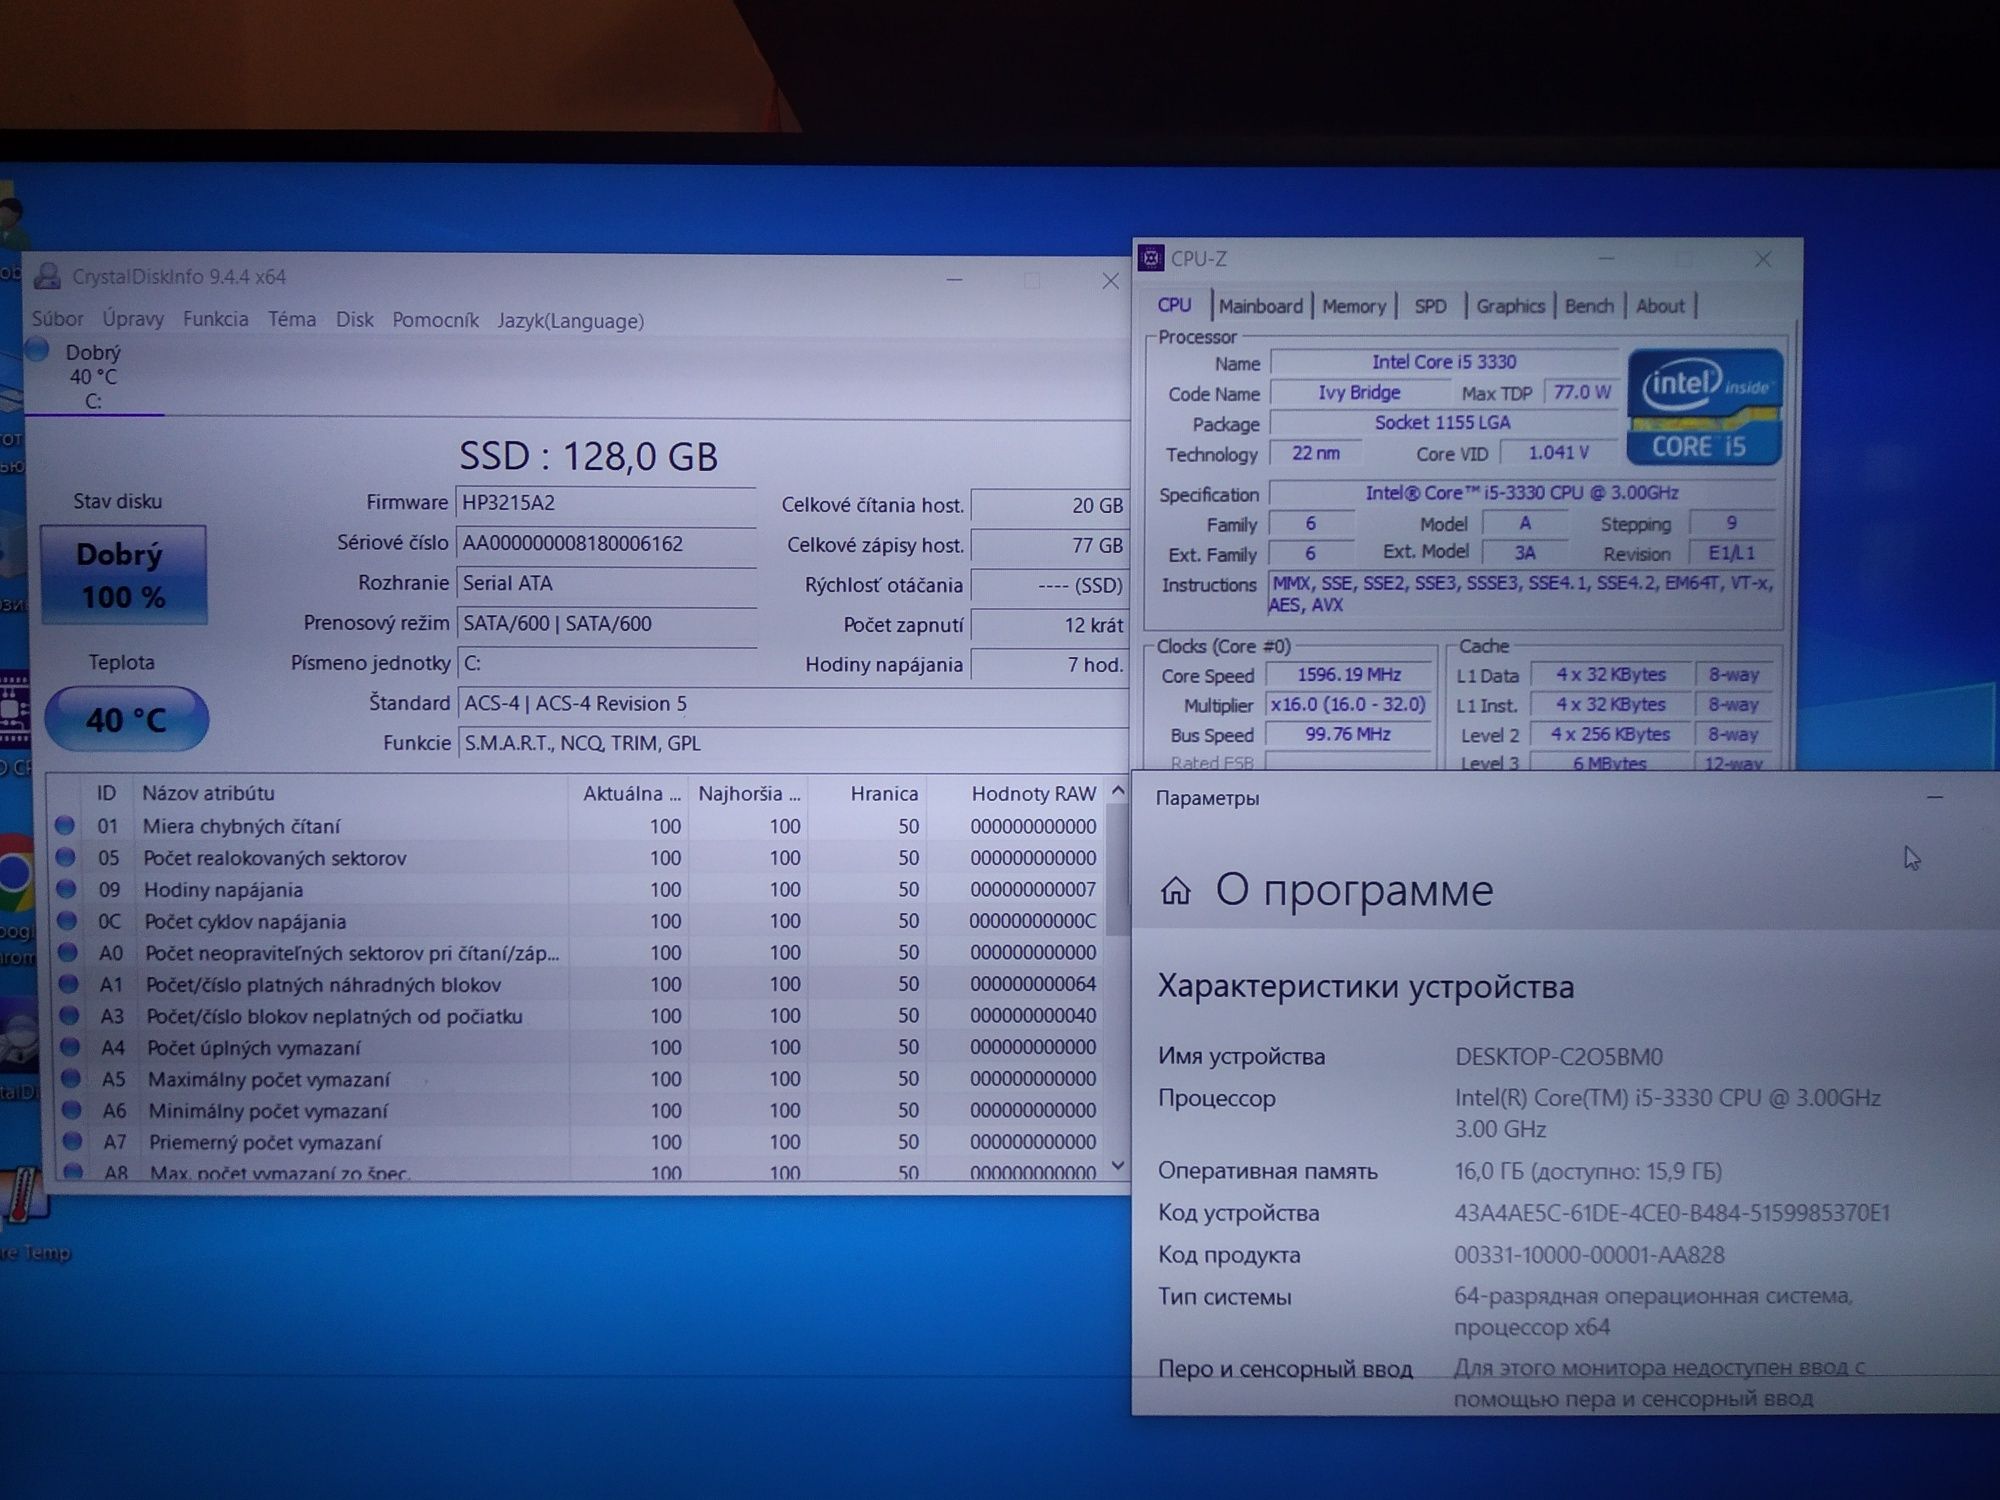Switch to the Mainboard tab in CPU-Z
2000x1500 pixels.
pos(1260,306)
